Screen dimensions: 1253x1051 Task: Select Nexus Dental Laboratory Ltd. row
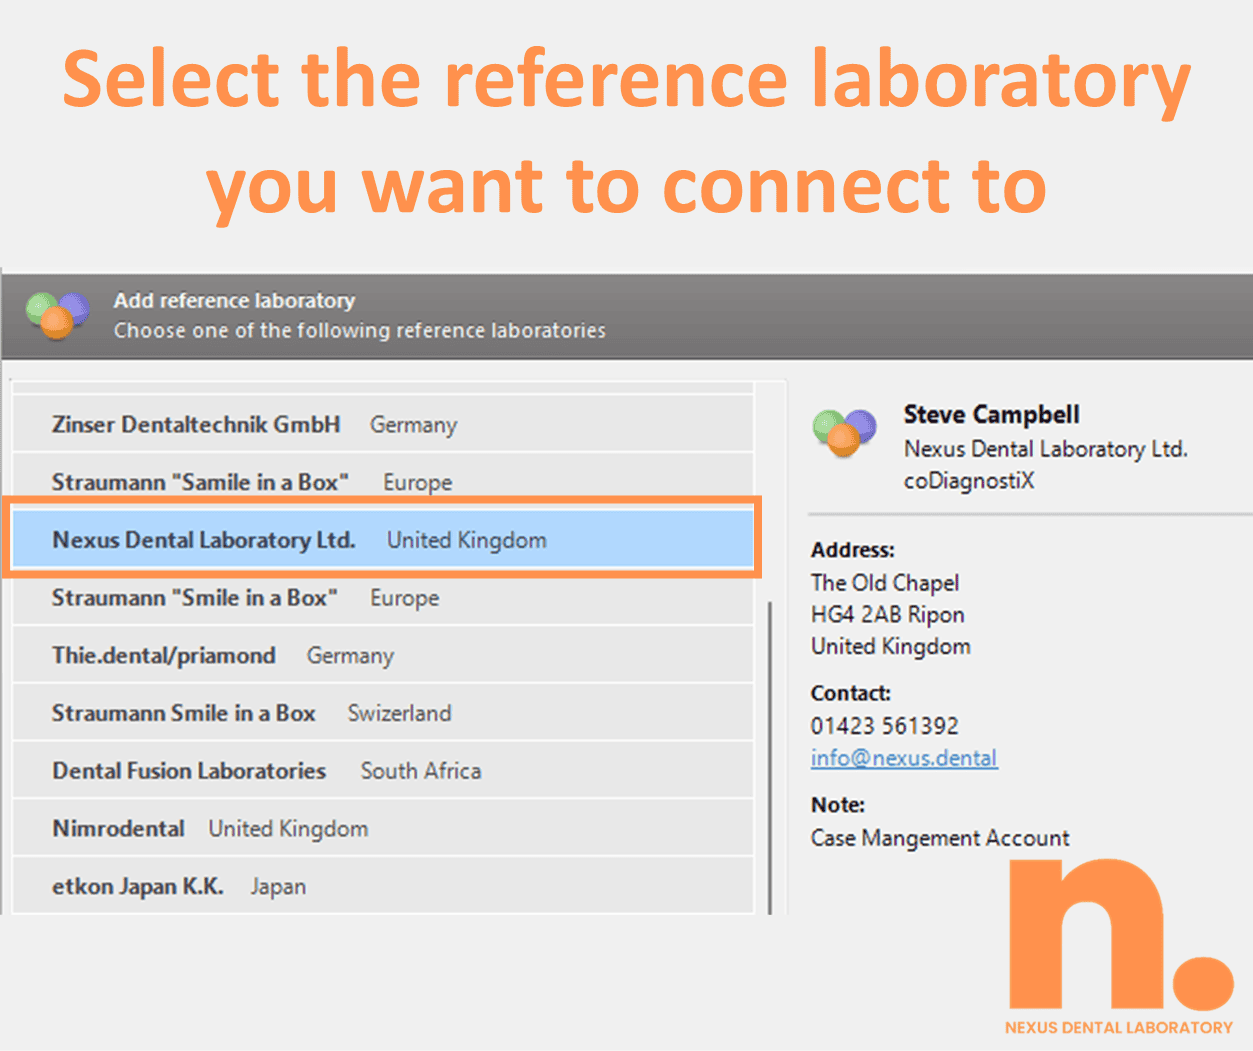383,540
